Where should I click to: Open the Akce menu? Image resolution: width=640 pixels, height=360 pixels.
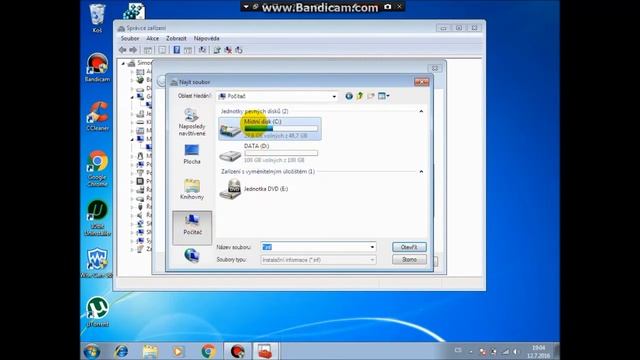coord(153,38)
